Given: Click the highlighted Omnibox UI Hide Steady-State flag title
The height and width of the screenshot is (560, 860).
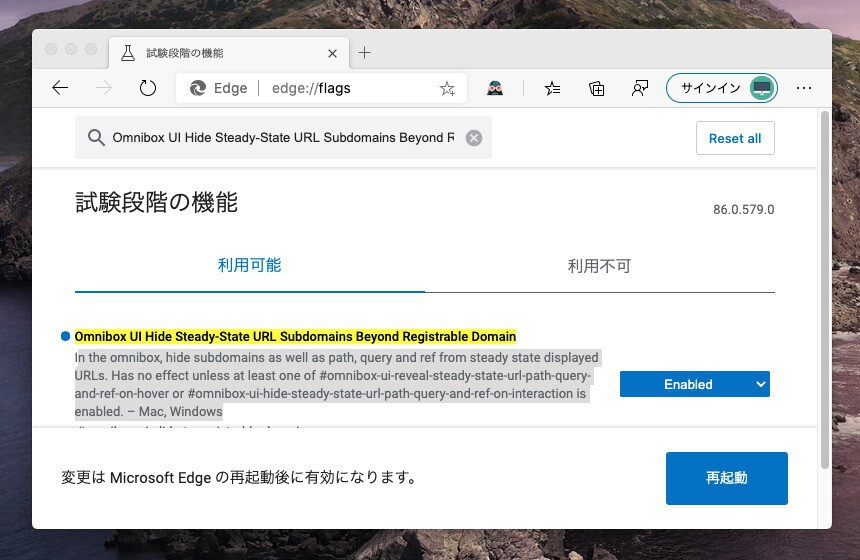Looking at the screenshot, I should (295, 336).
